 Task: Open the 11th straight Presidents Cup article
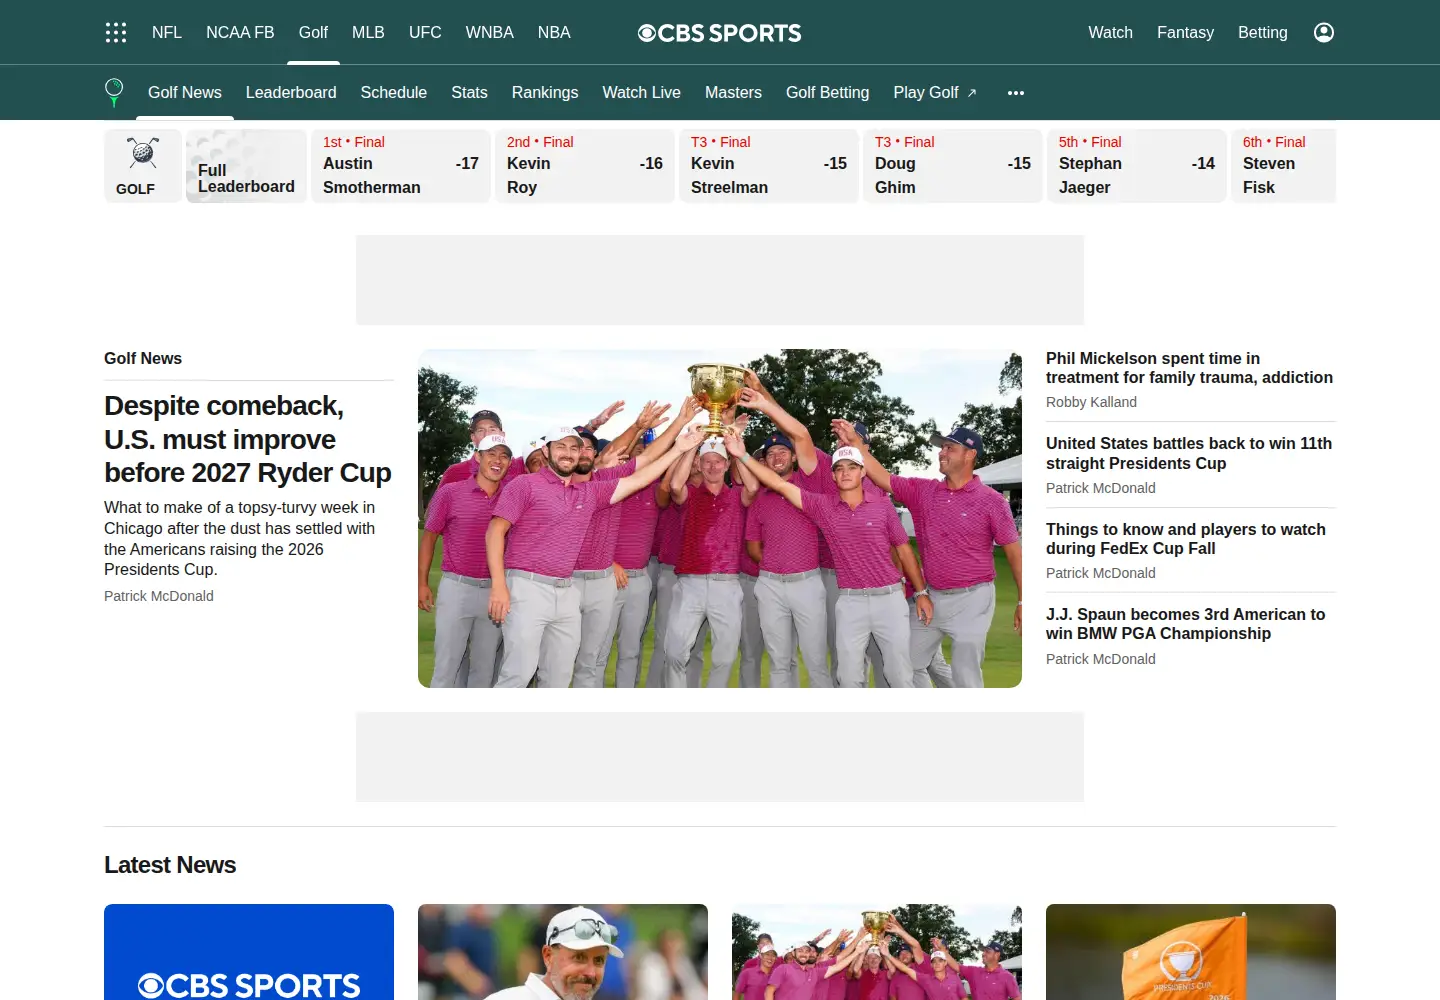coord(1189,453)
